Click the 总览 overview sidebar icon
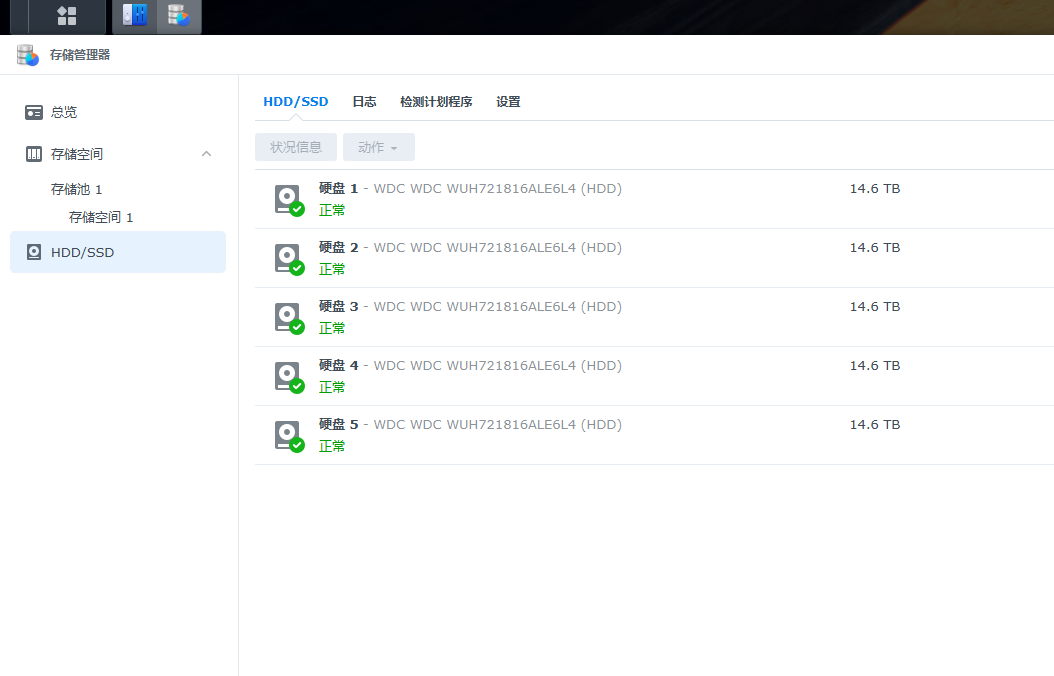1054x676 pixels. click(x=34, y=112)
